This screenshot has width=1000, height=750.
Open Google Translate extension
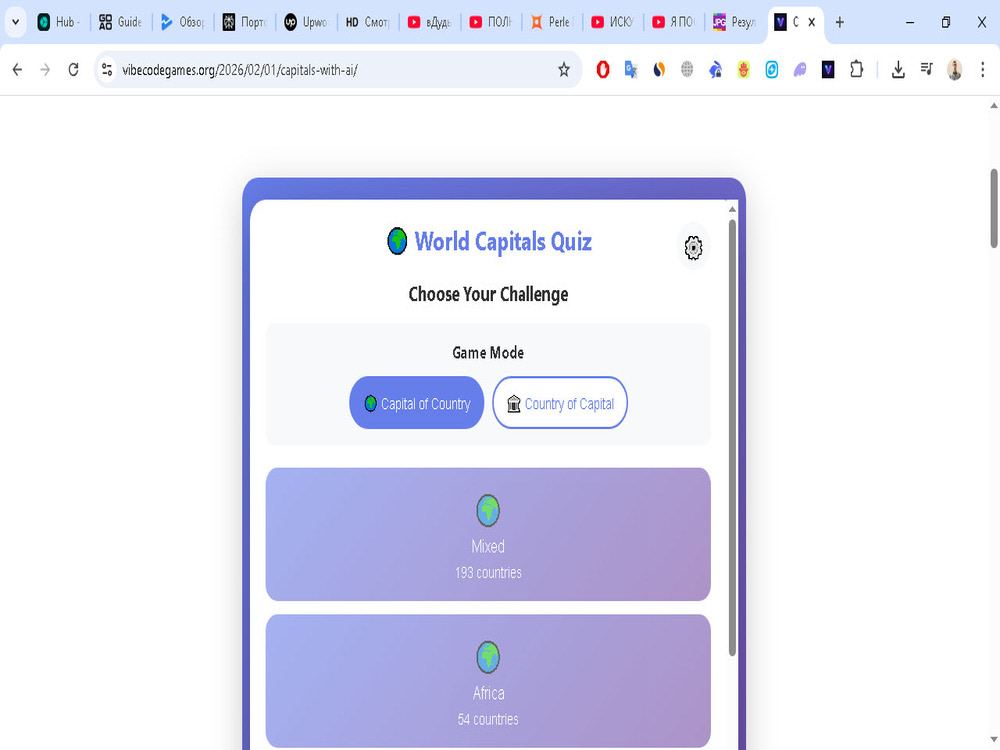[x=631, y=70]
